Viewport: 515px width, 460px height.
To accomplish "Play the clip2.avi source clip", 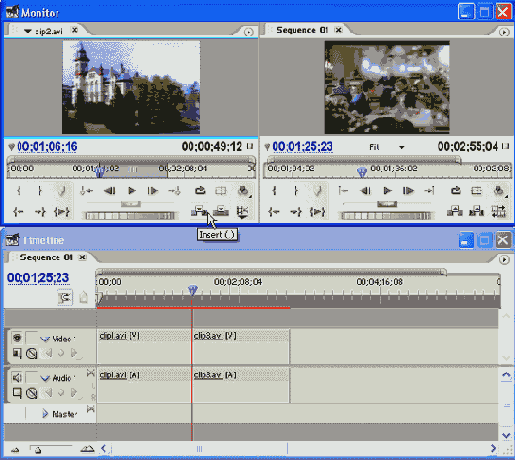I will 132,191.
